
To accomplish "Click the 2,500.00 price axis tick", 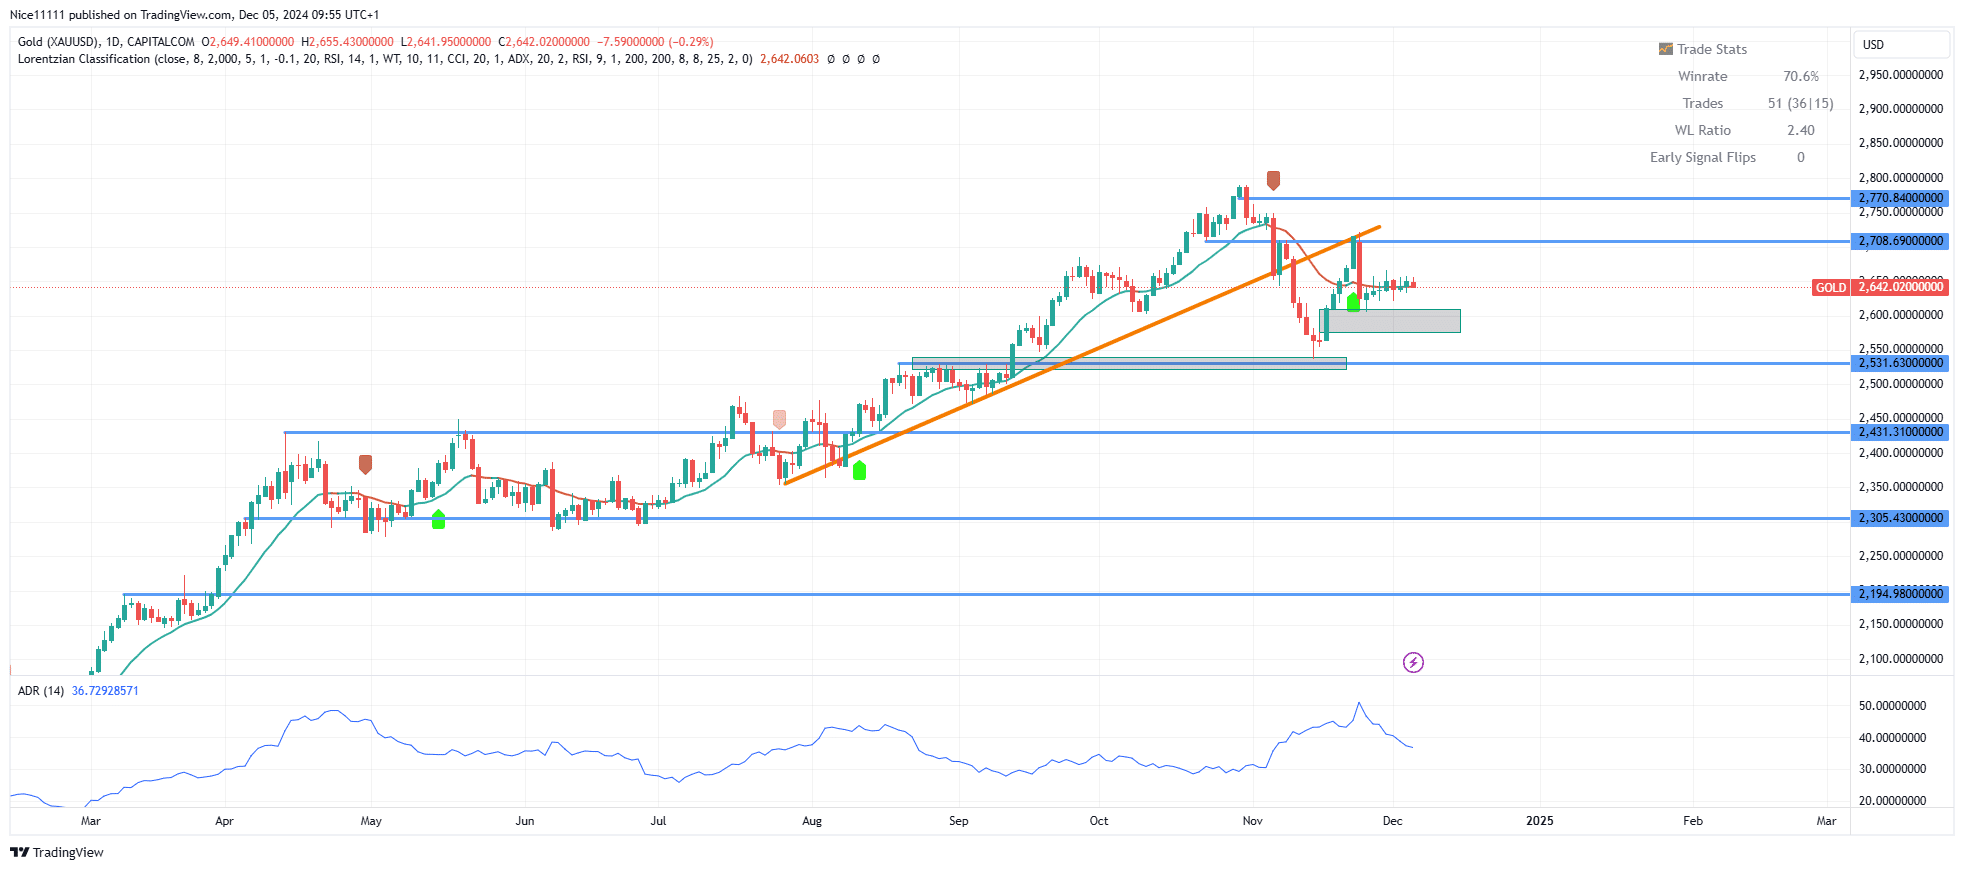I will (x=1901, y=384).
